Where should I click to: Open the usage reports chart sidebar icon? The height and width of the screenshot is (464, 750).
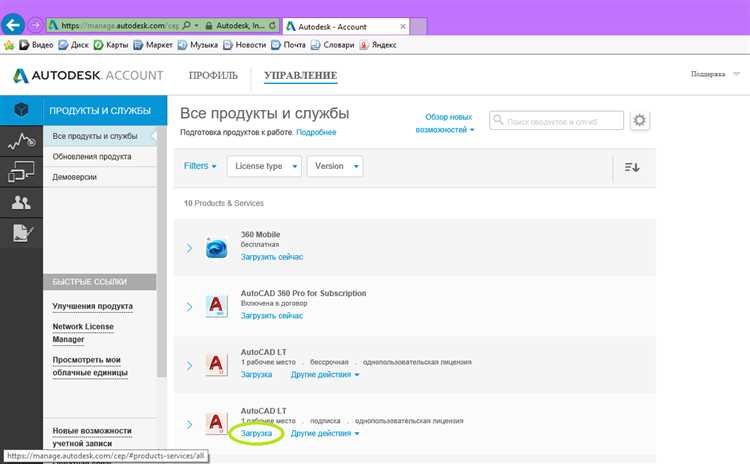coord(21,141)
